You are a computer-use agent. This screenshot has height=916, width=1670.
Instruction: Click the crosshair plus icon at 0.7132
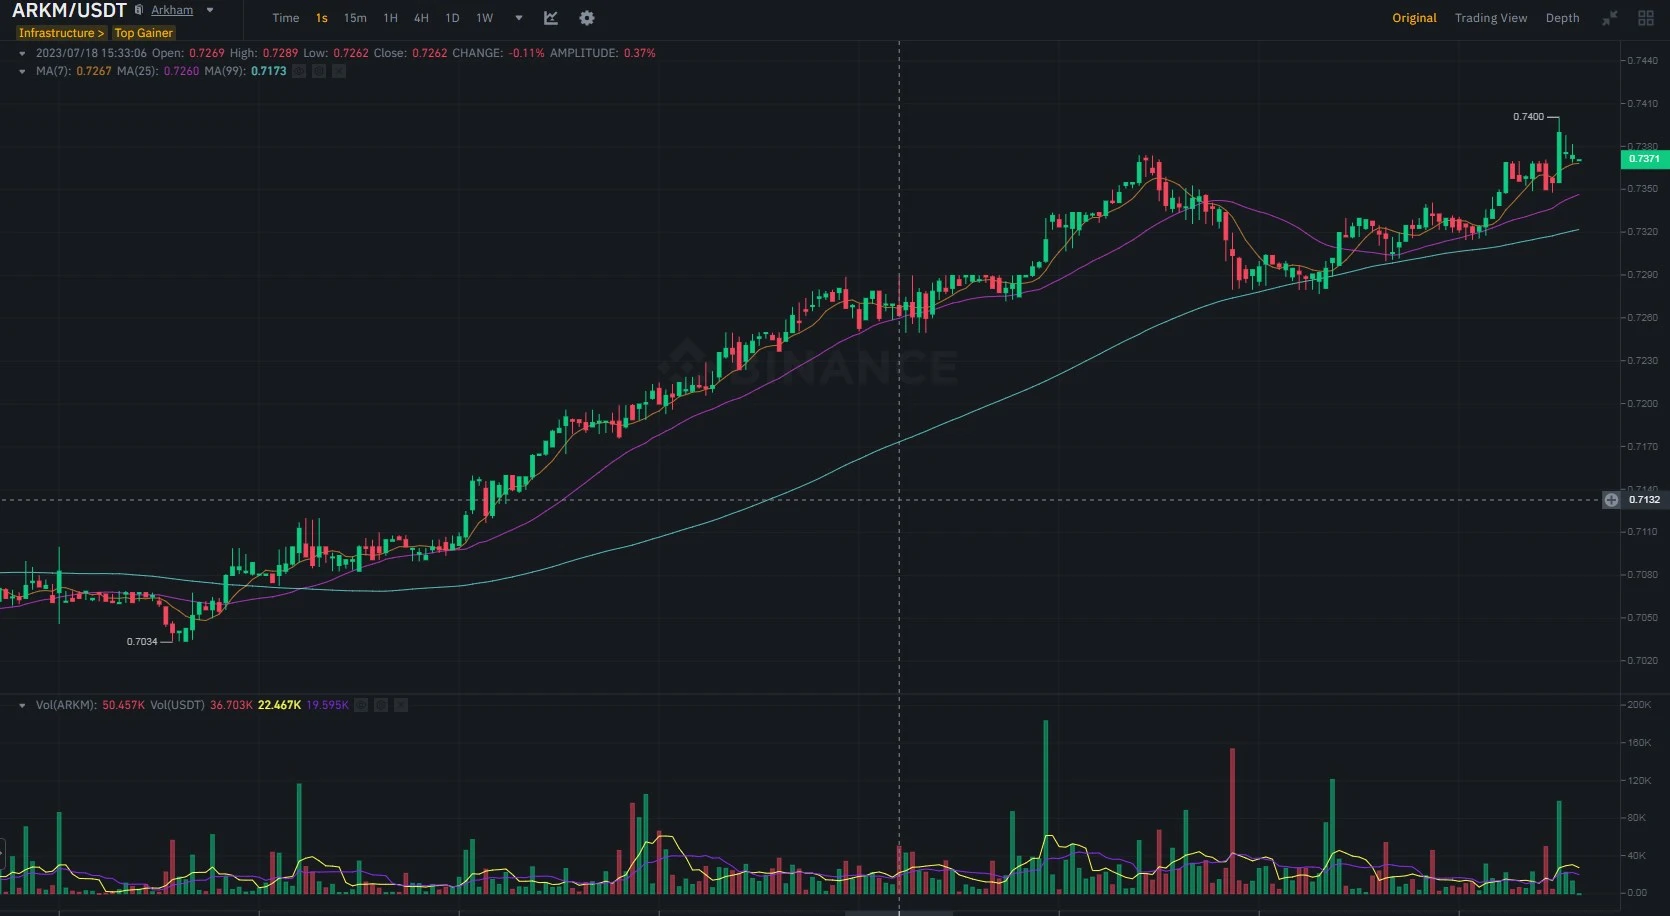pyautogui.click(x=1611, y=500)
